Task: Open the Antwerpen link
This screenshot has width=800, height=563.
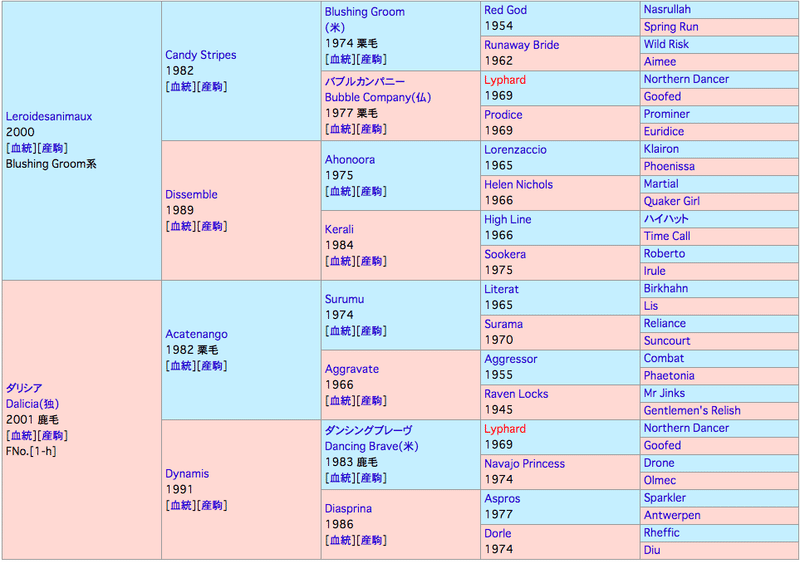Action: tap(672, 515)
